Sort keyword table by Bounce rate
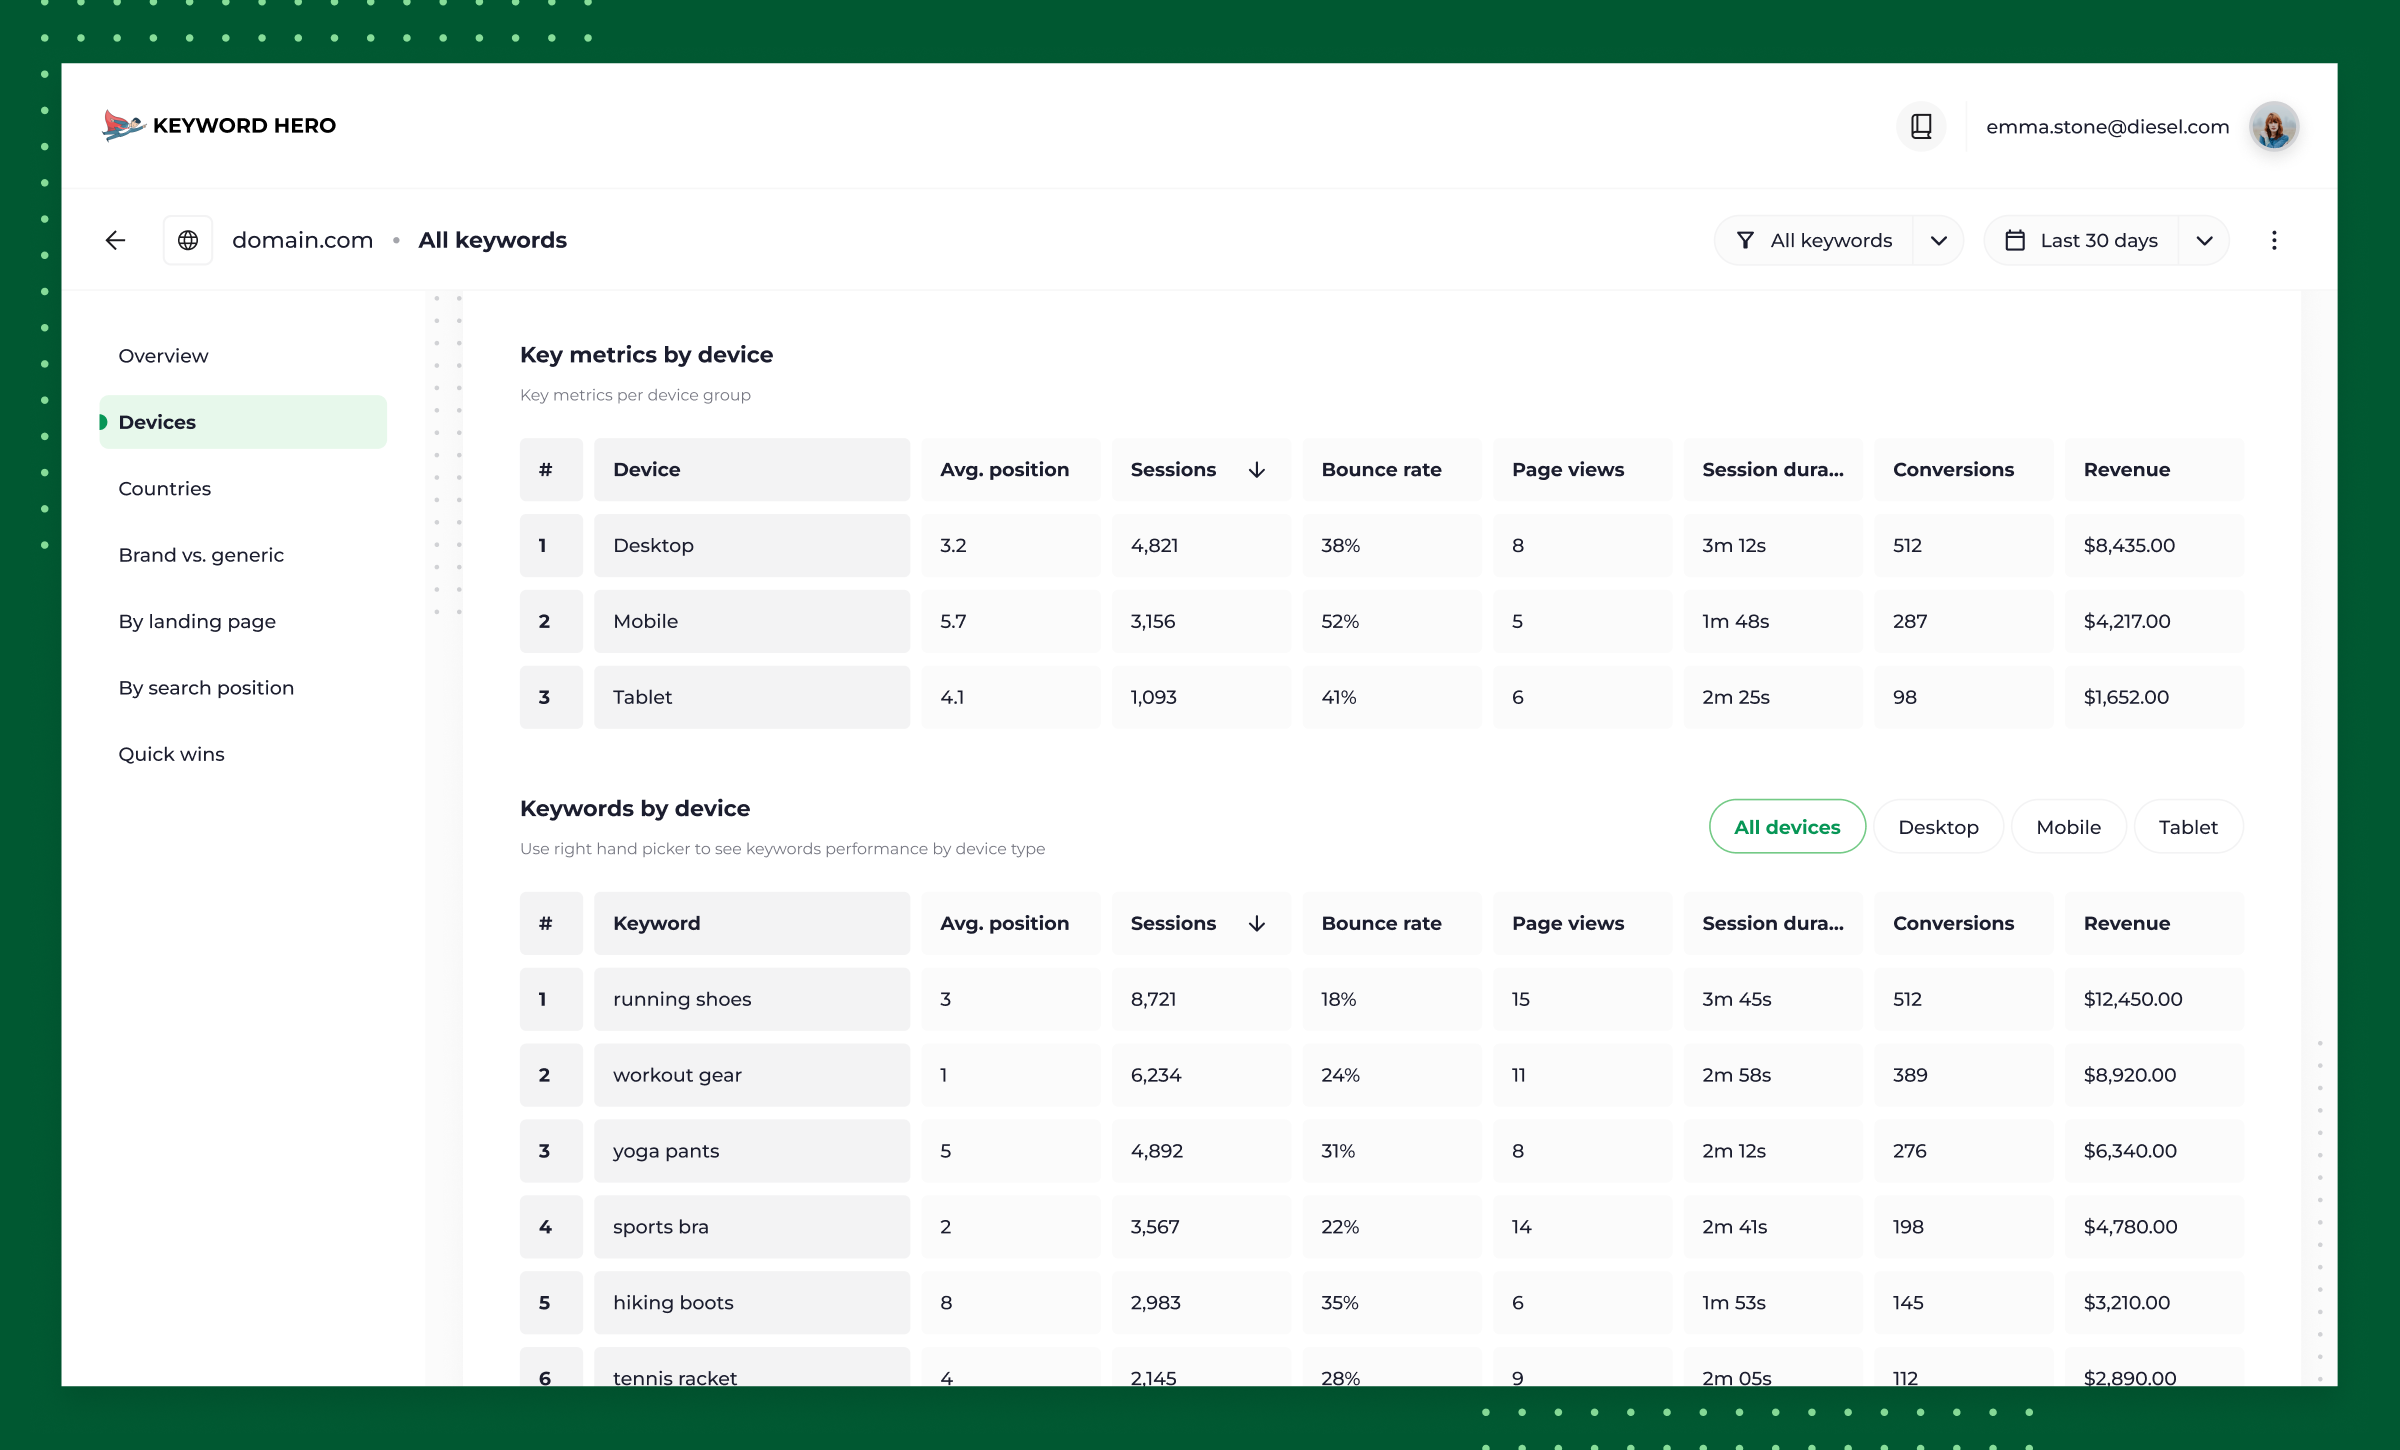 click(1392, 924)
